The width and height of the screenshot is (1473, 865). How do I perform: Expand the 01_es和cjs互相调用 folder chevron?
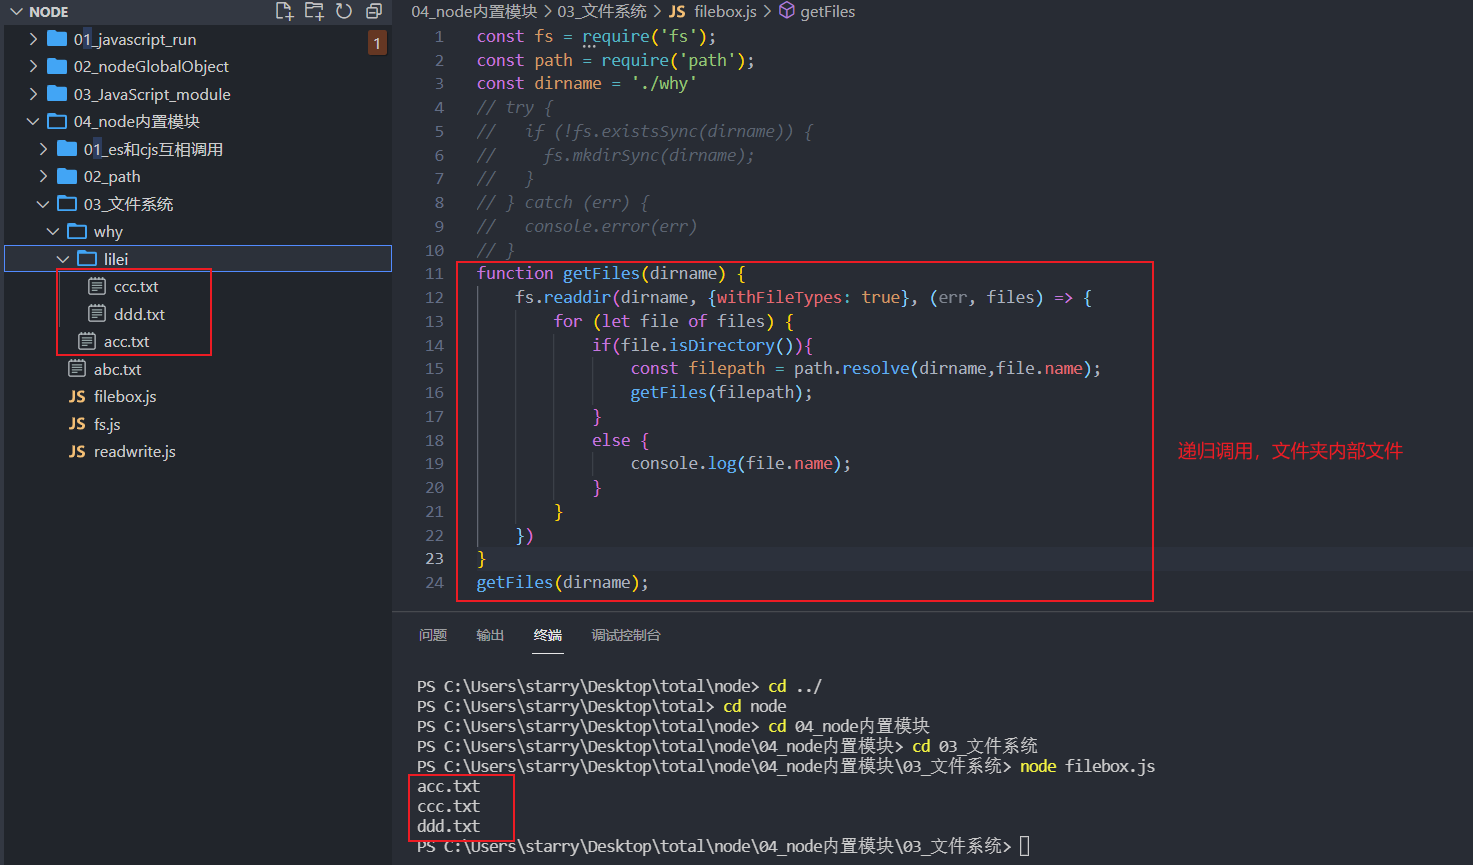(x=43, y=149)
